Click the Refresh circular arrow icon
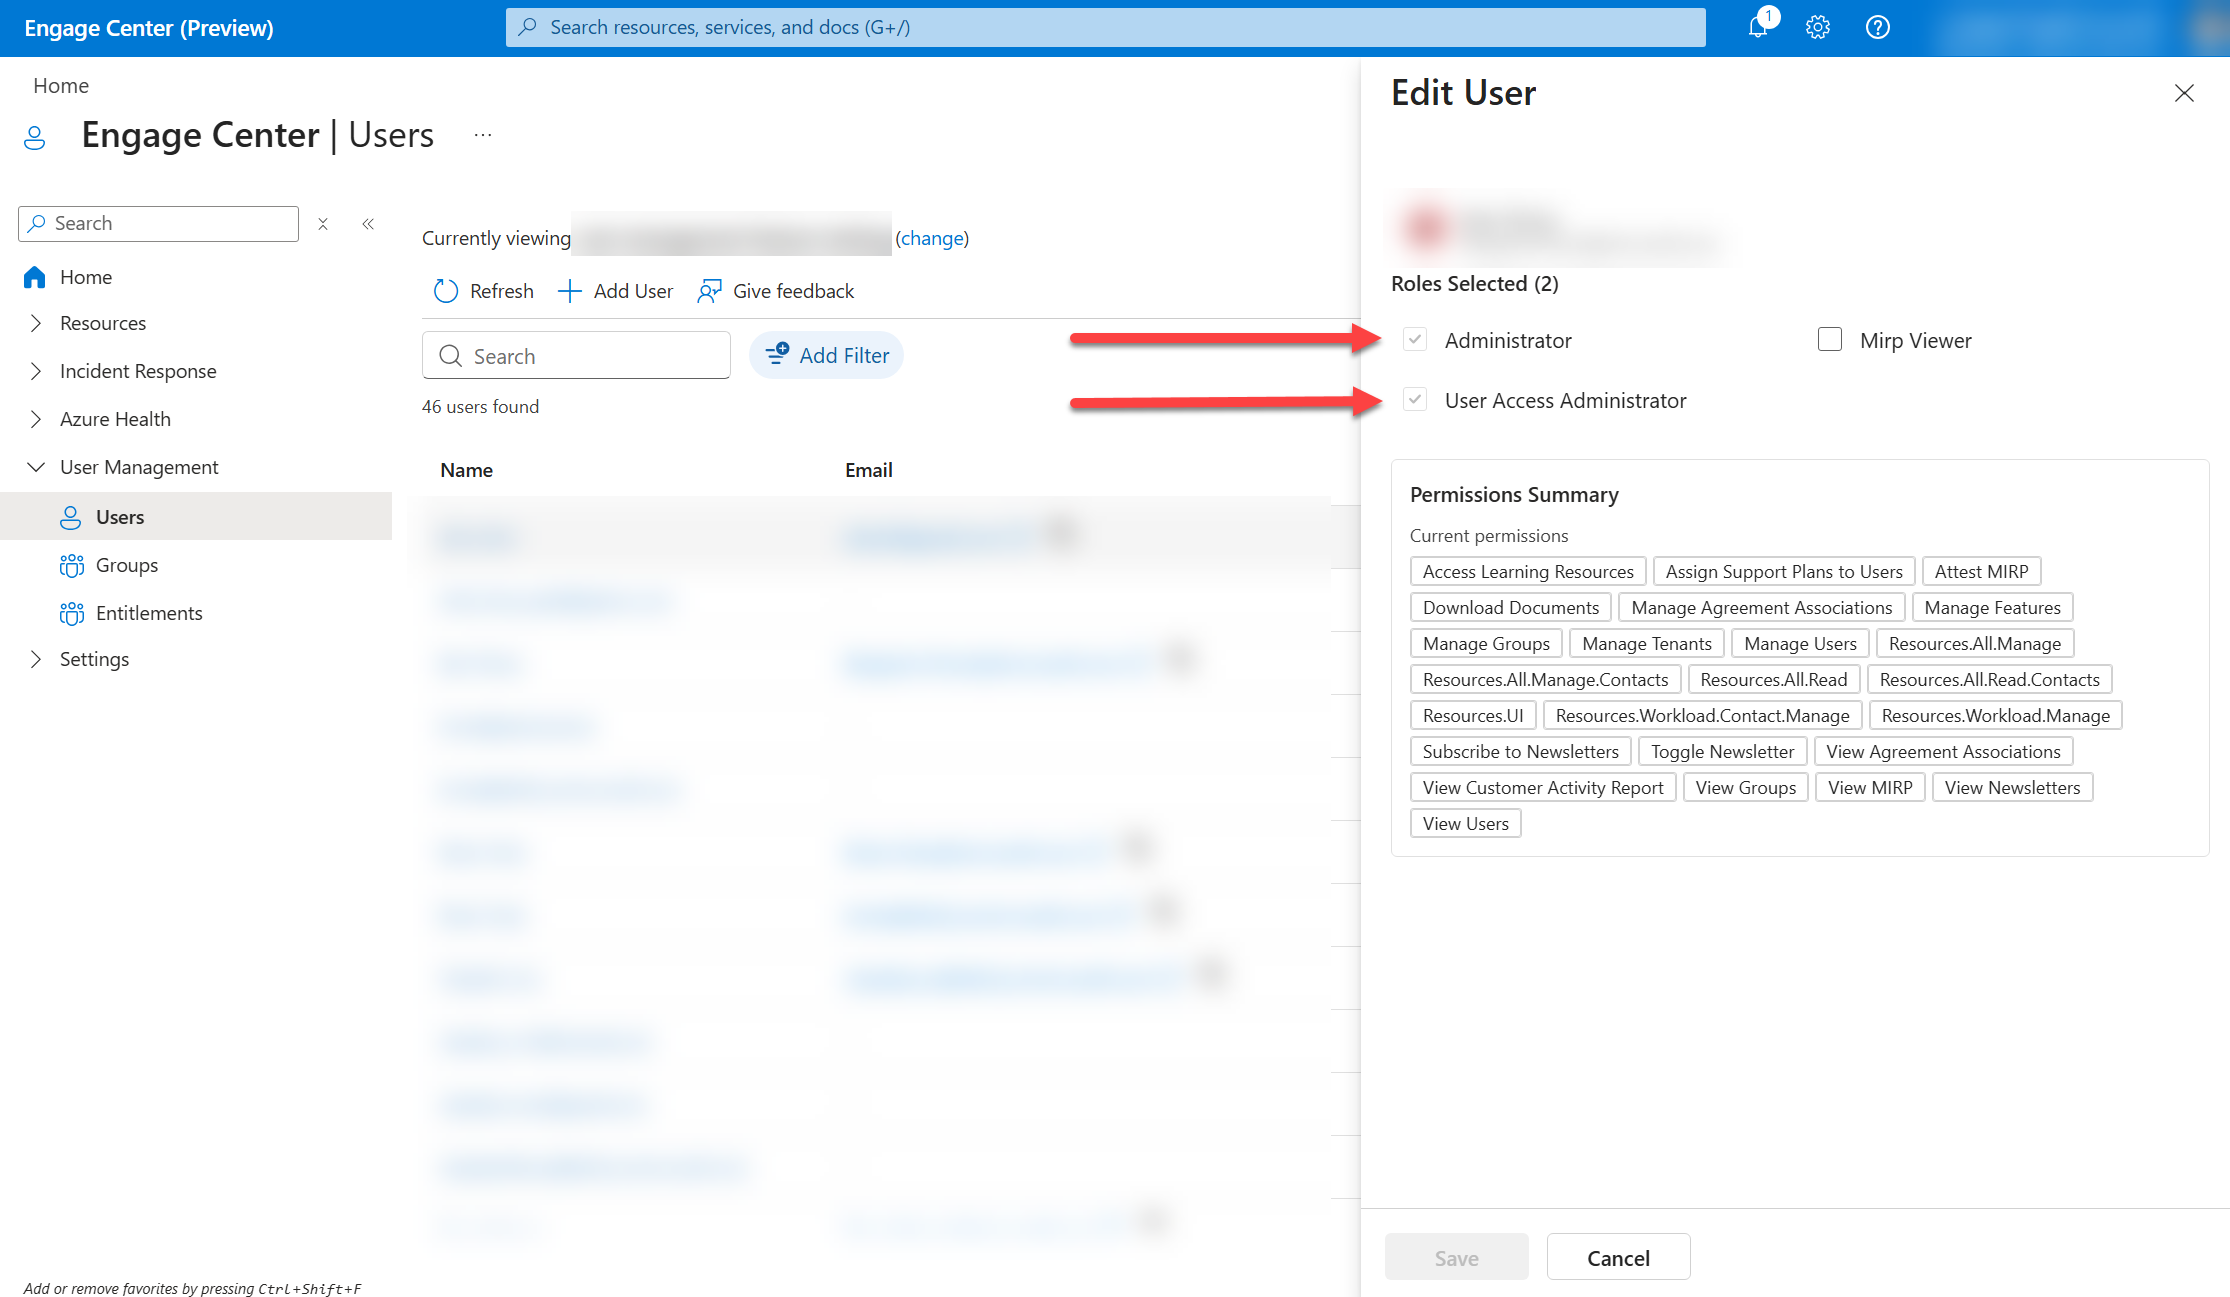The height and width of the screenshot is (1297, 2230). [445, 291]
